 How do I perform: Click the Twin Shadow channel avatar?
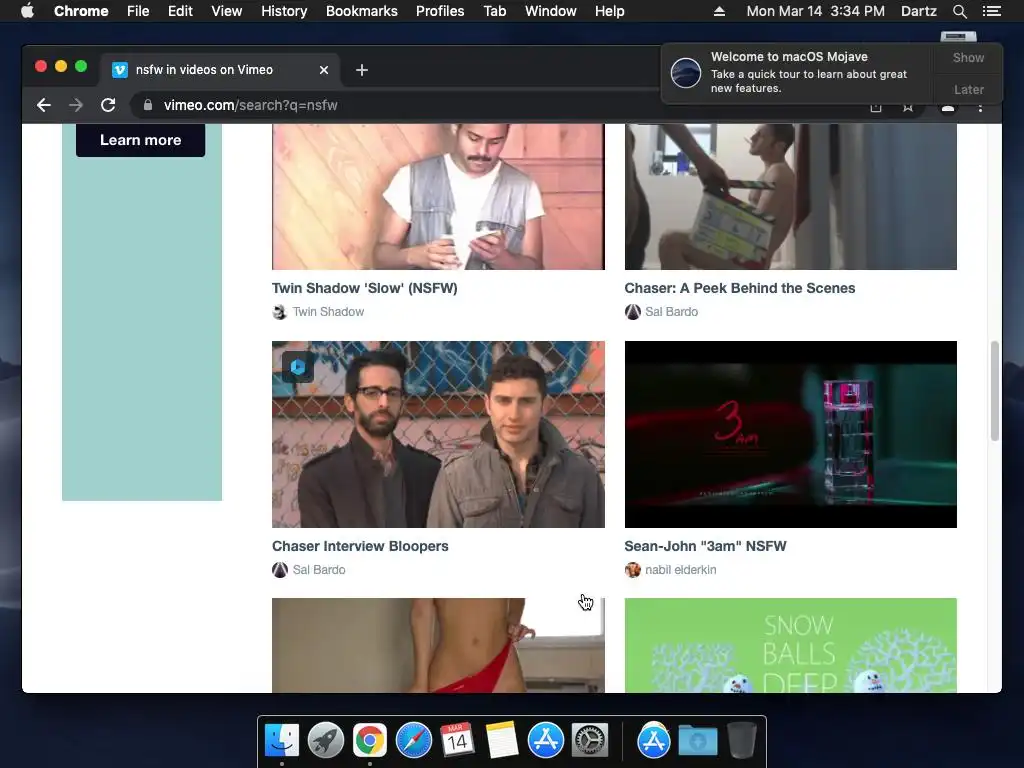pyautogui.click(x=280, y=312)
